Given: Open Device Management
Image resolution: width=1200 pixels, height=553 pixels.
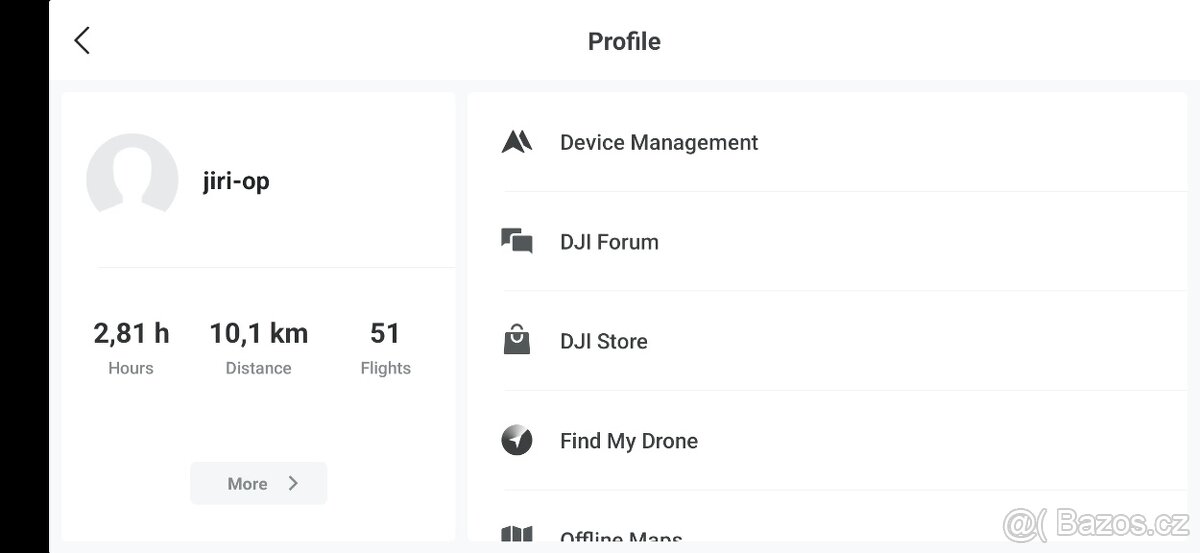Looking at the screenshot, I should tap(827, 142).
